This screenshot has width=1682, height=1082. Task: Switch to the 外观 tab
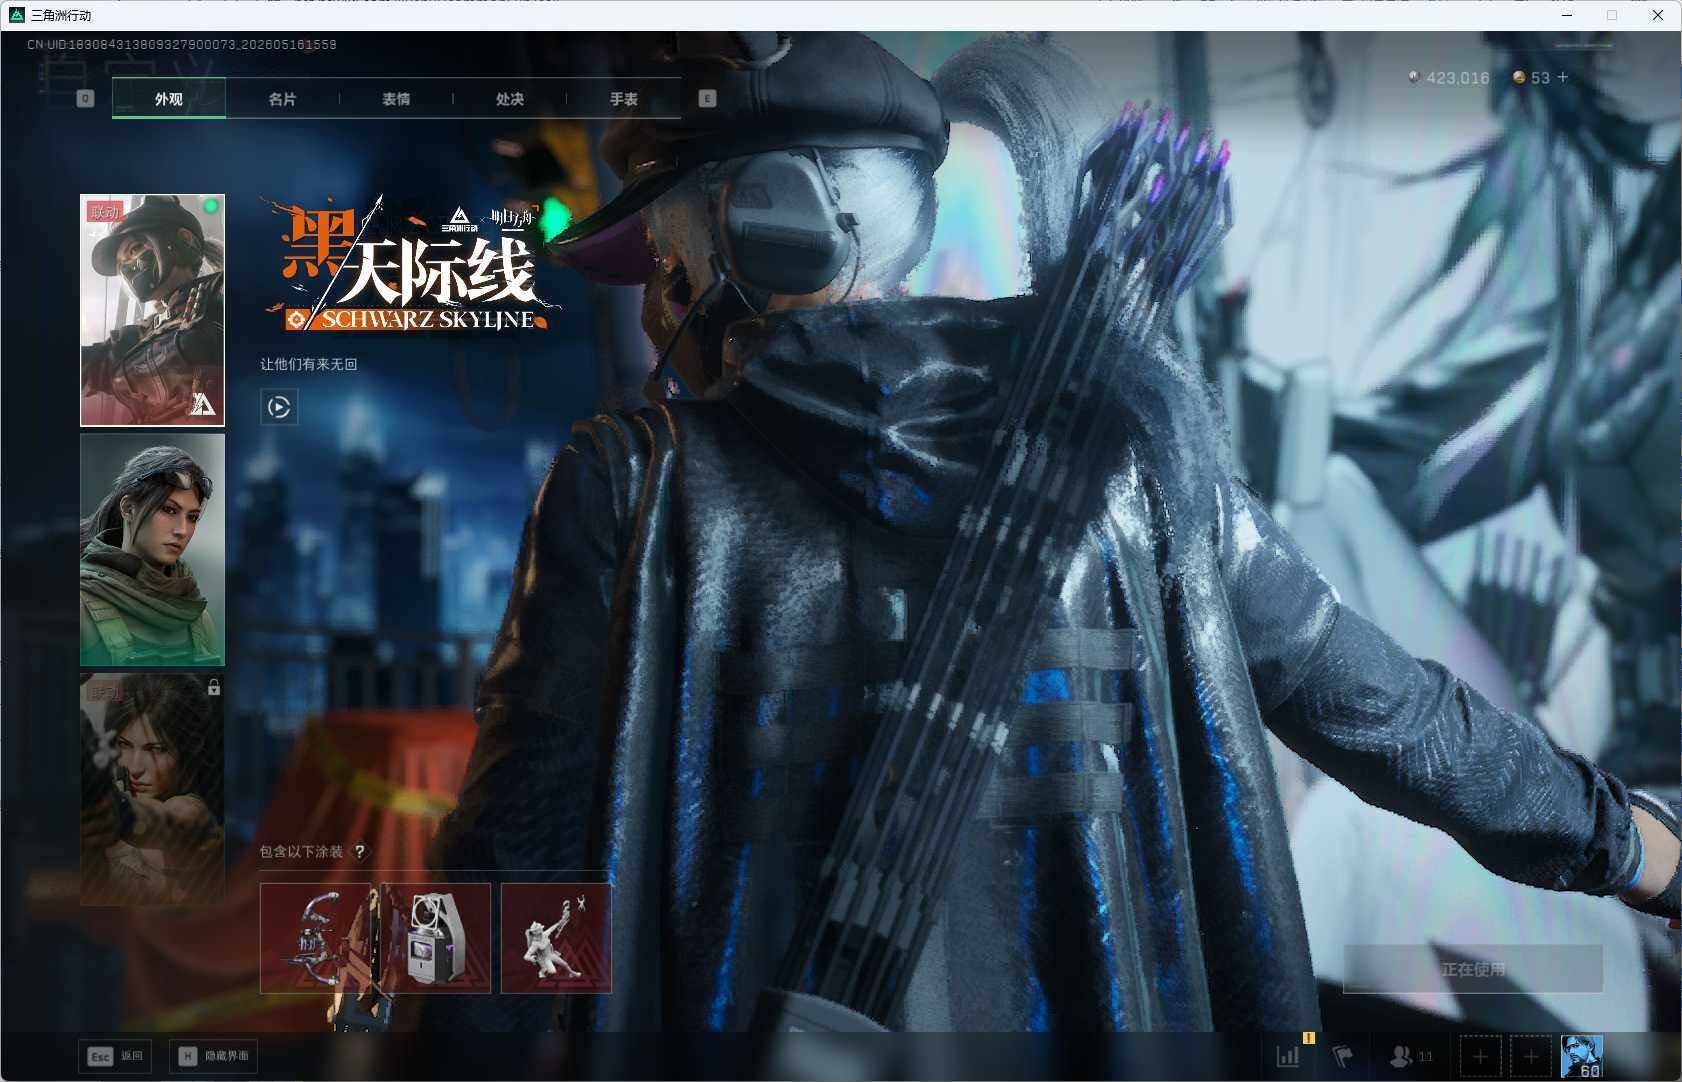coord(169,99)
